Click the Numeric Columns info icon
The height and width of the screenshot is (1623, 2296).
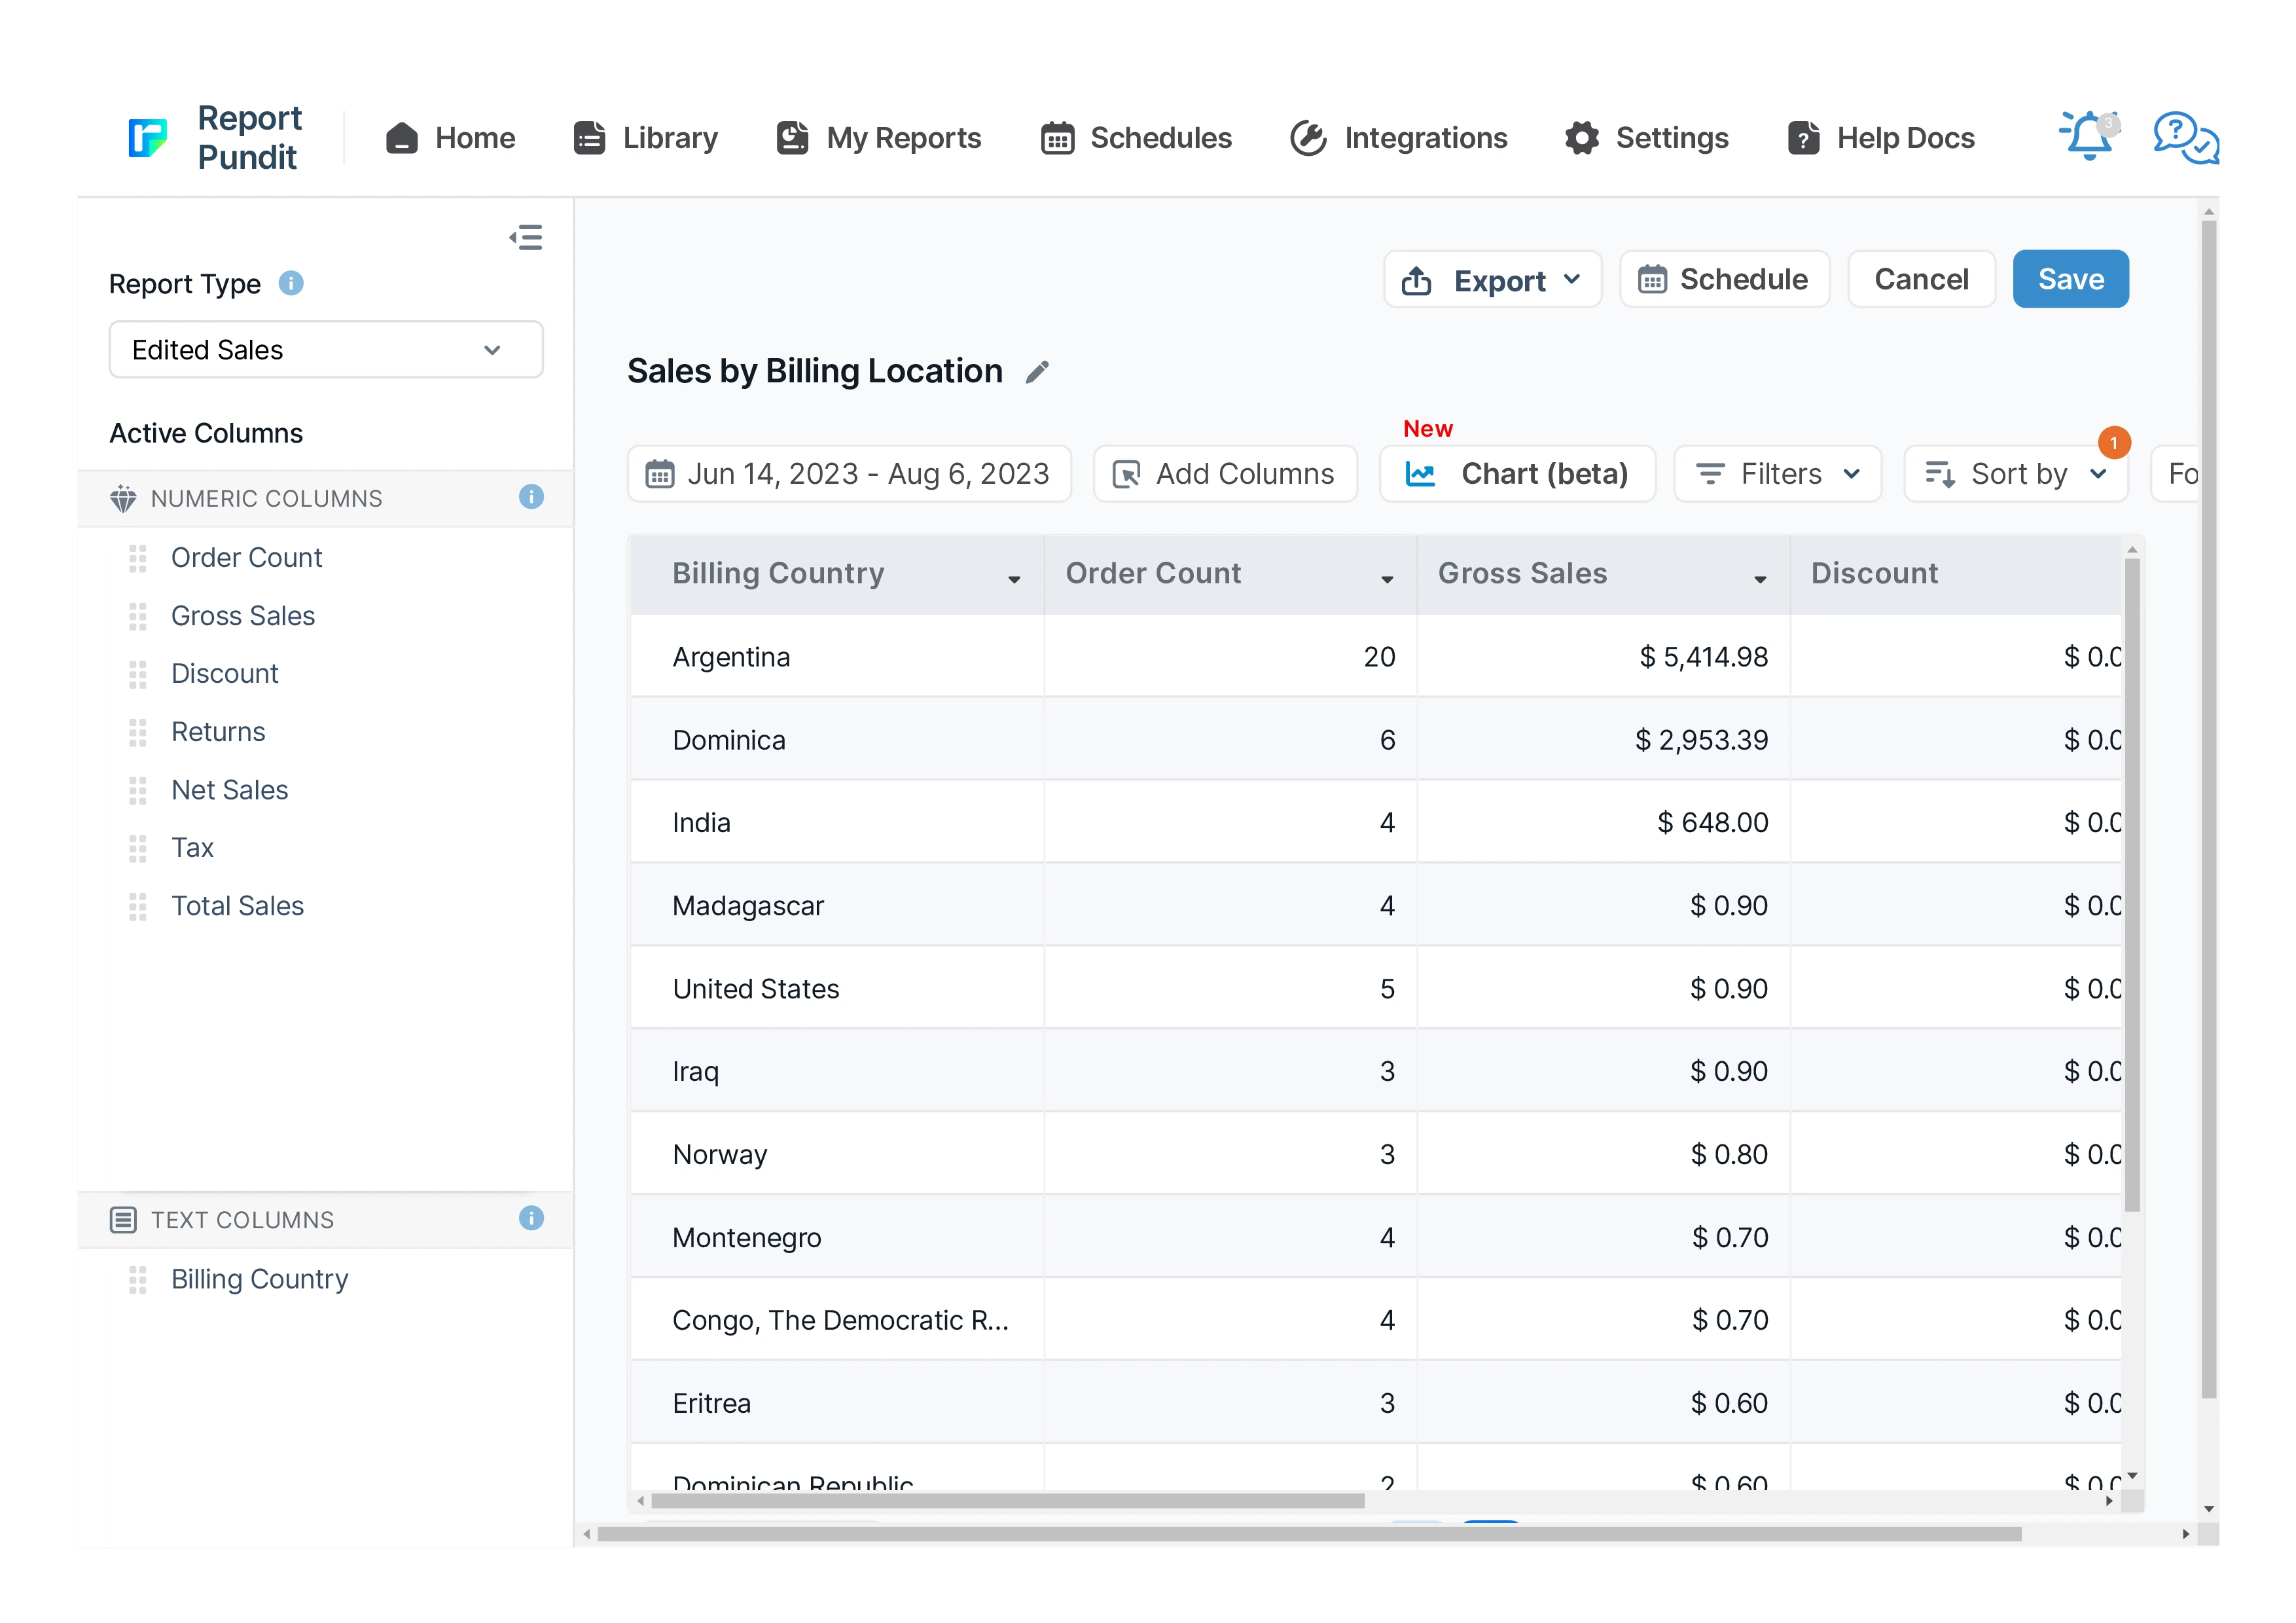(531, 497)
